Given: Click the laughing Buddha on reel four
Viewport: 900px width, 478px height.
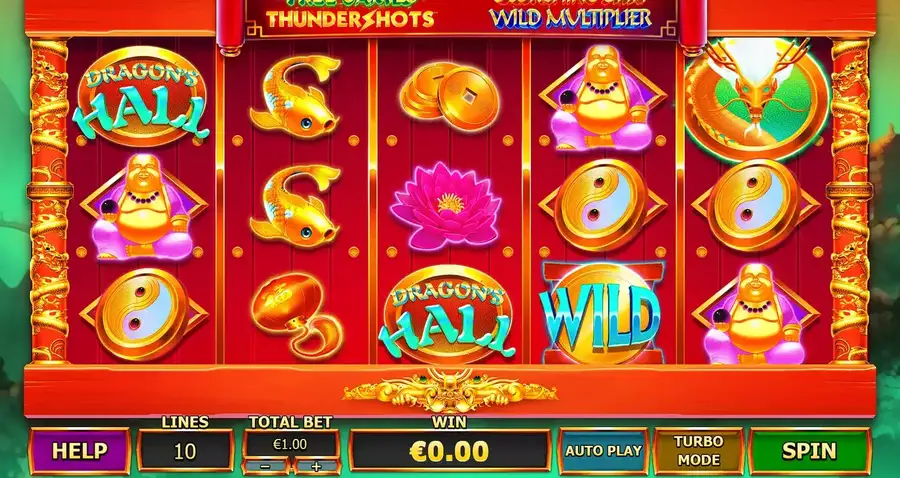Looking at the screenshot, I should click(602, 99).
